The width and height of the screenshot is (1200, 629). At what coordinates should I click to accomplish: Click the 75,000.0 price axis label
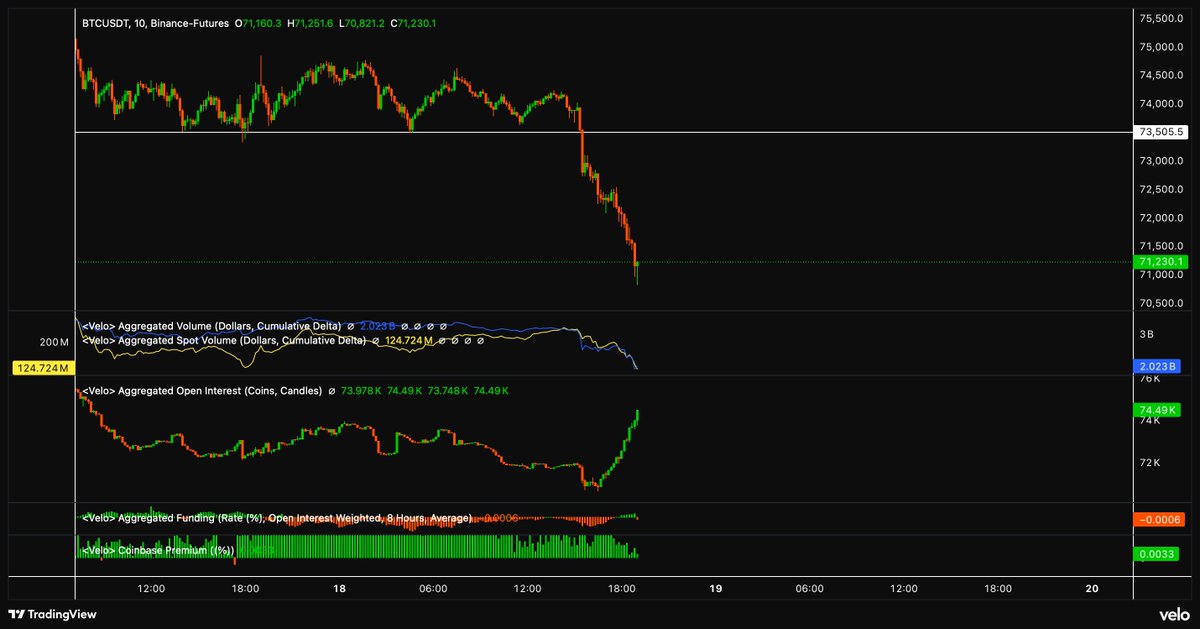[x=1161, y=47]
